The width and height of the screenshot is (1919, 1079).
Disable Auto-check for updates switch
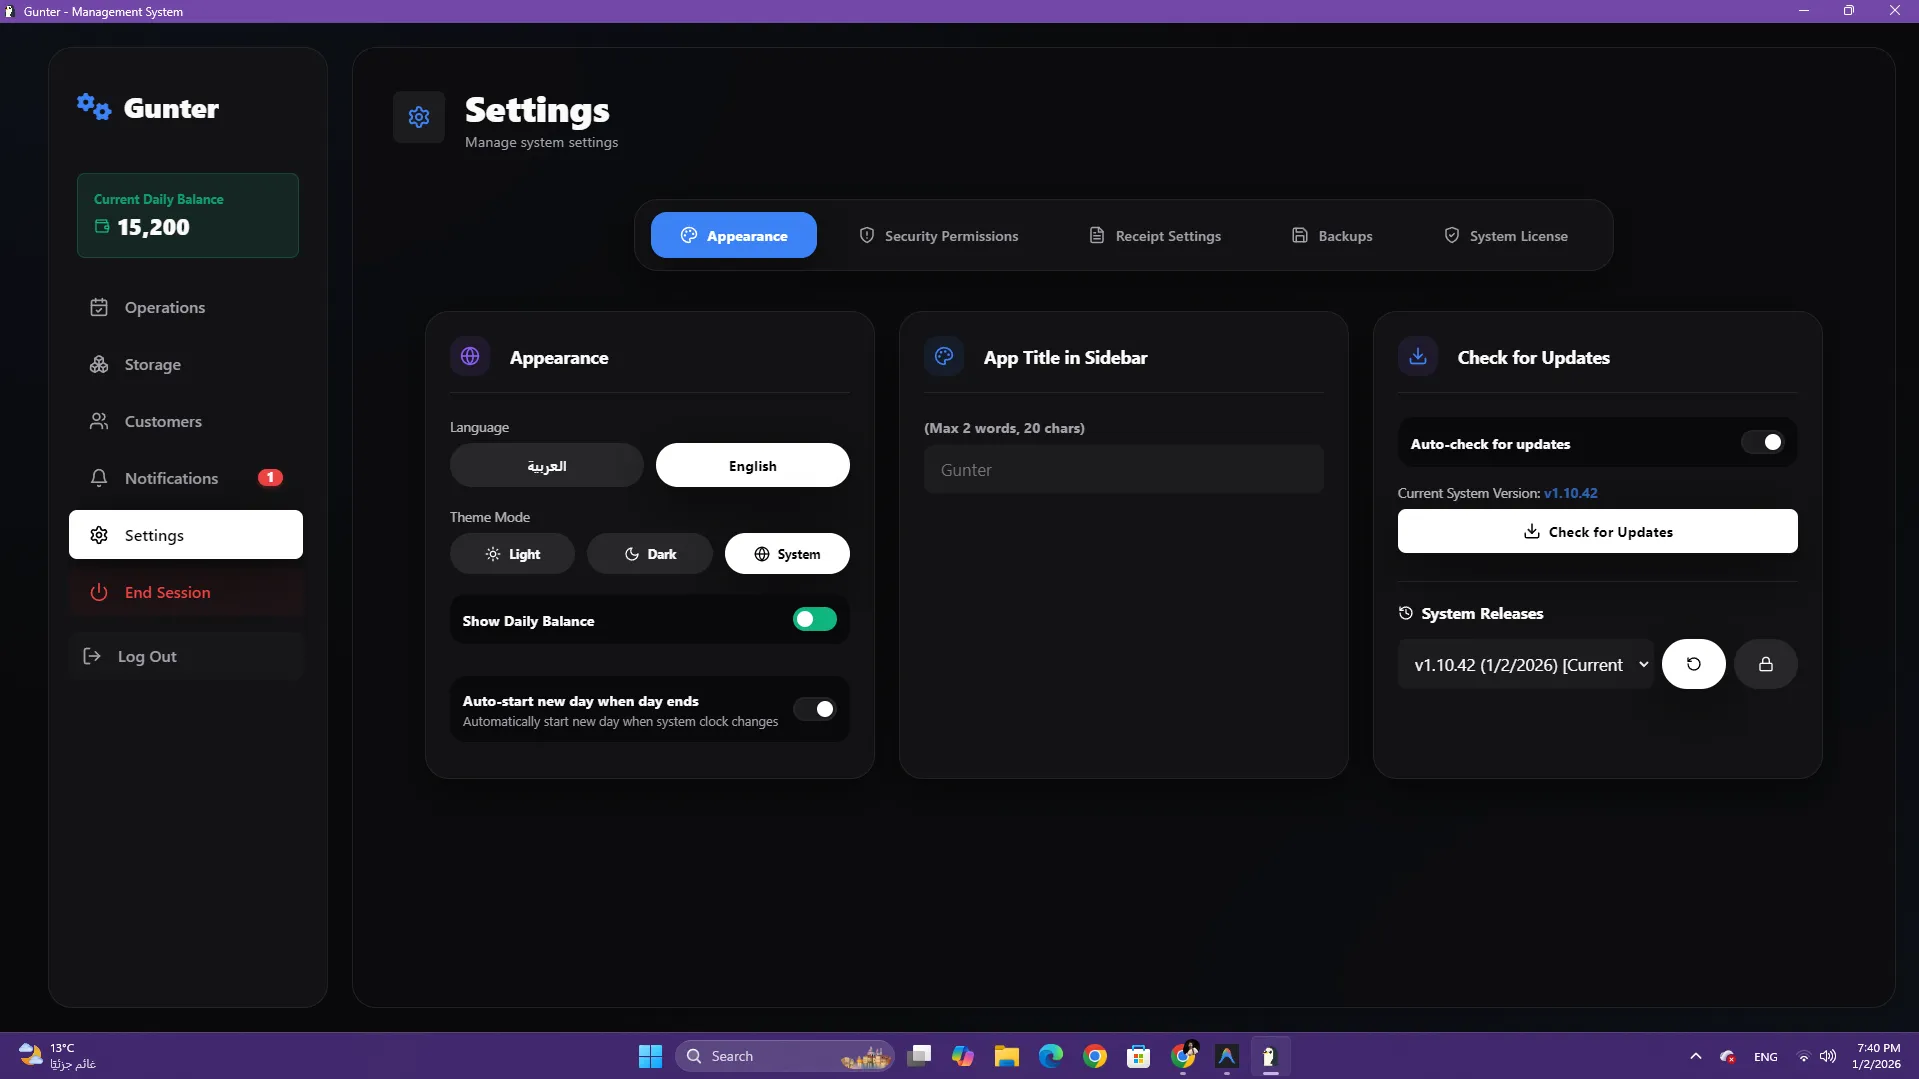(x=1762, y=442)
